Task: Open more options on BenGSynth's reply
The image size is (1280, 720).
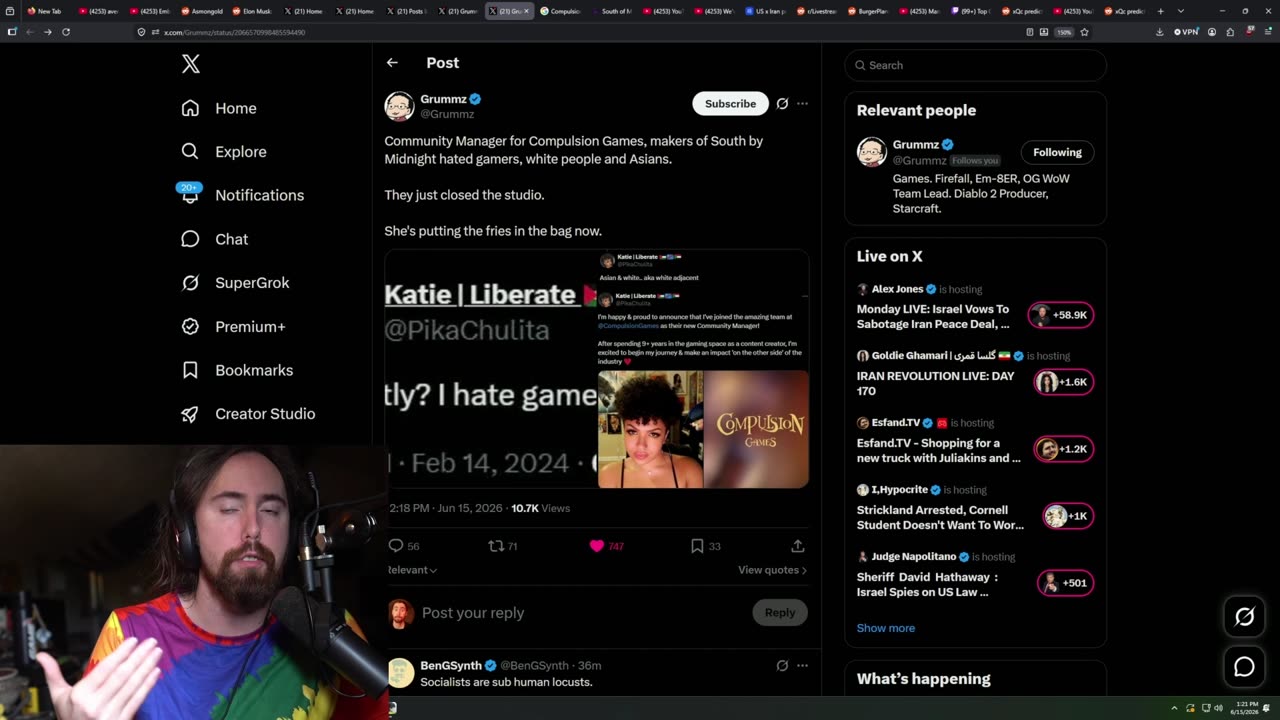Action: [x=802, y=665]
